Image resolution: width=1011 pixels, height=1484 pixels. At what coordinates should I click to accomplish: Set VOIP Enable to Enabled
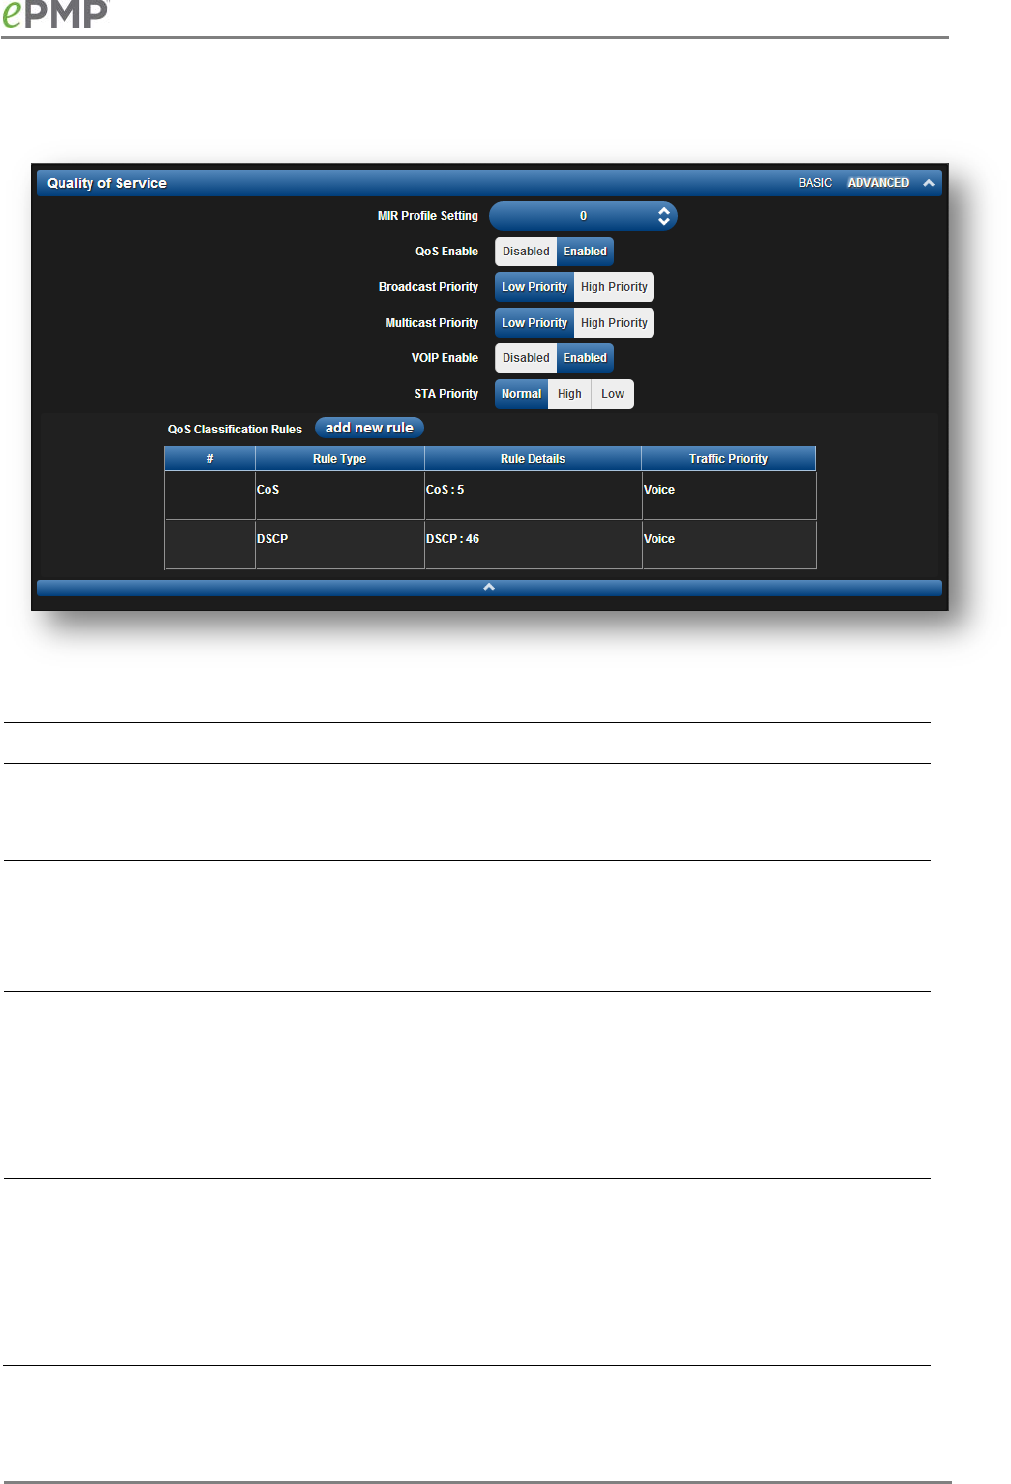click(x=585, y=358)
